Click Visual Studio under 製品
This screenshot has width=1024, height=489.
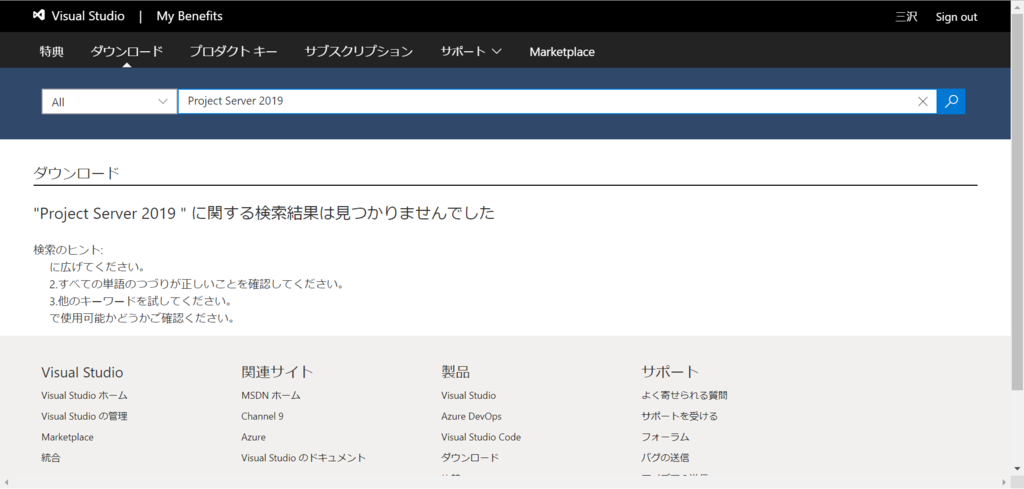[x=468, y=395]
